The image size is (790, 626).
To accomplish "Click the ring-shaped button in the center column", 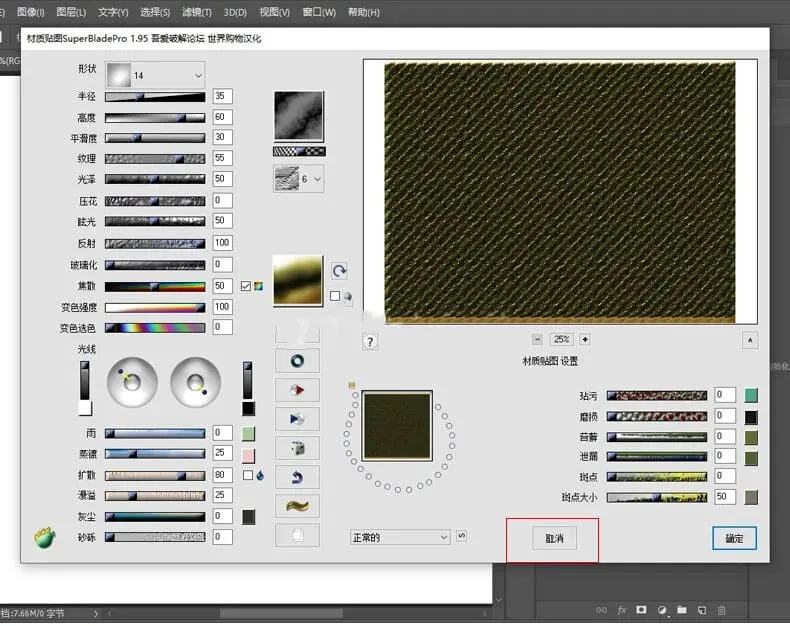I will [297, 361].
